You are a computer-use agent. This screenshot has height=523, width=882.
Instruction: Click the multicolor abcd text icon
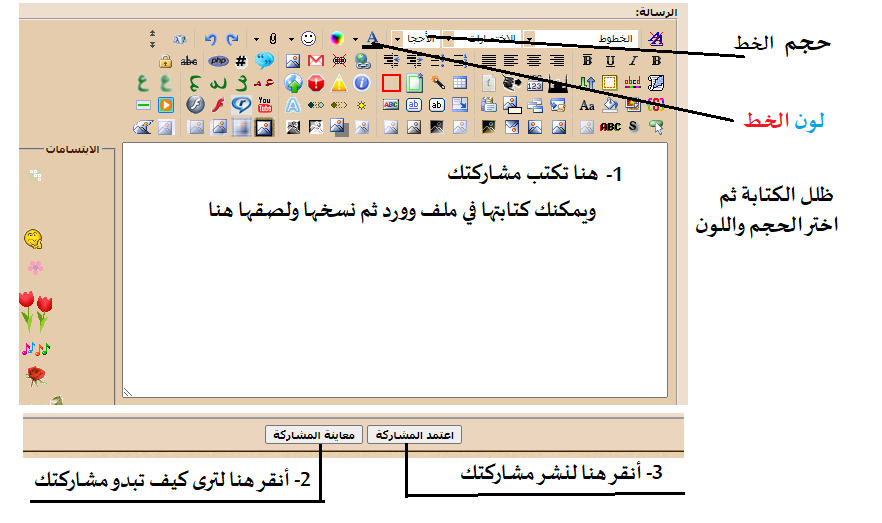click(633, 83)
